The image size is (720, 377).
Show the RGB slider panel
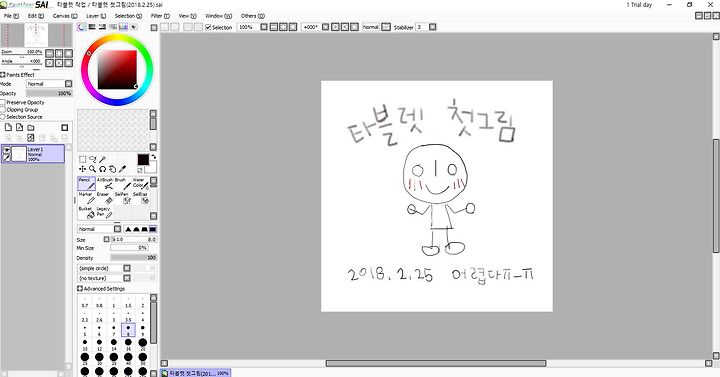click(92, 27)
